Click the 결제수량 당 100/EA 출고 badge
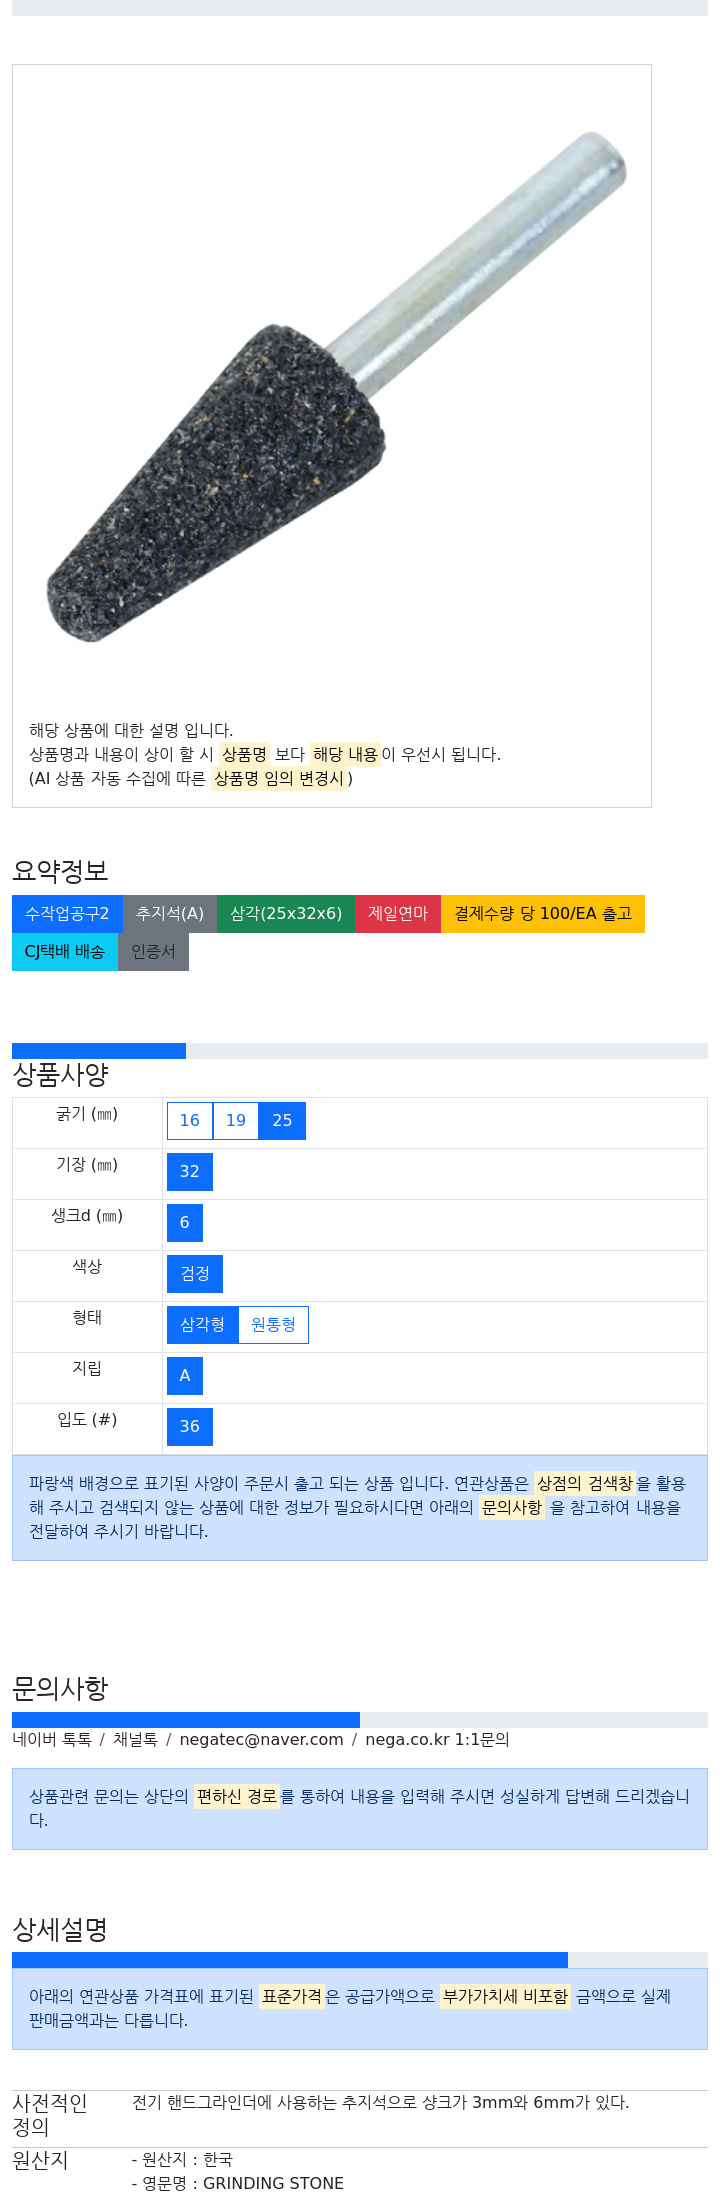This screenshot has height=2196, width=720. [543, 914]
